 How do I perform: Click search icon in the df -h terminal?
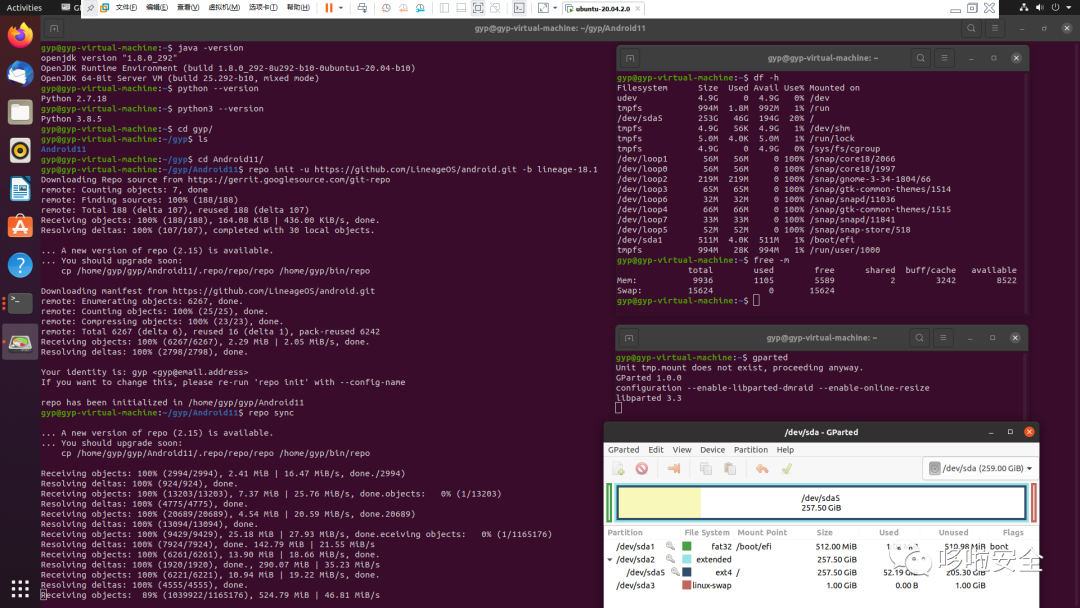point(920,58)
